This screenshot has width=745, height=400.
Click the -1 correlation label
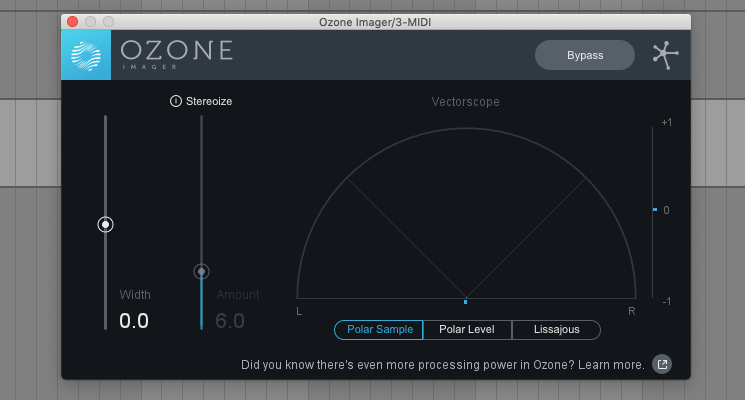point(667,301)
